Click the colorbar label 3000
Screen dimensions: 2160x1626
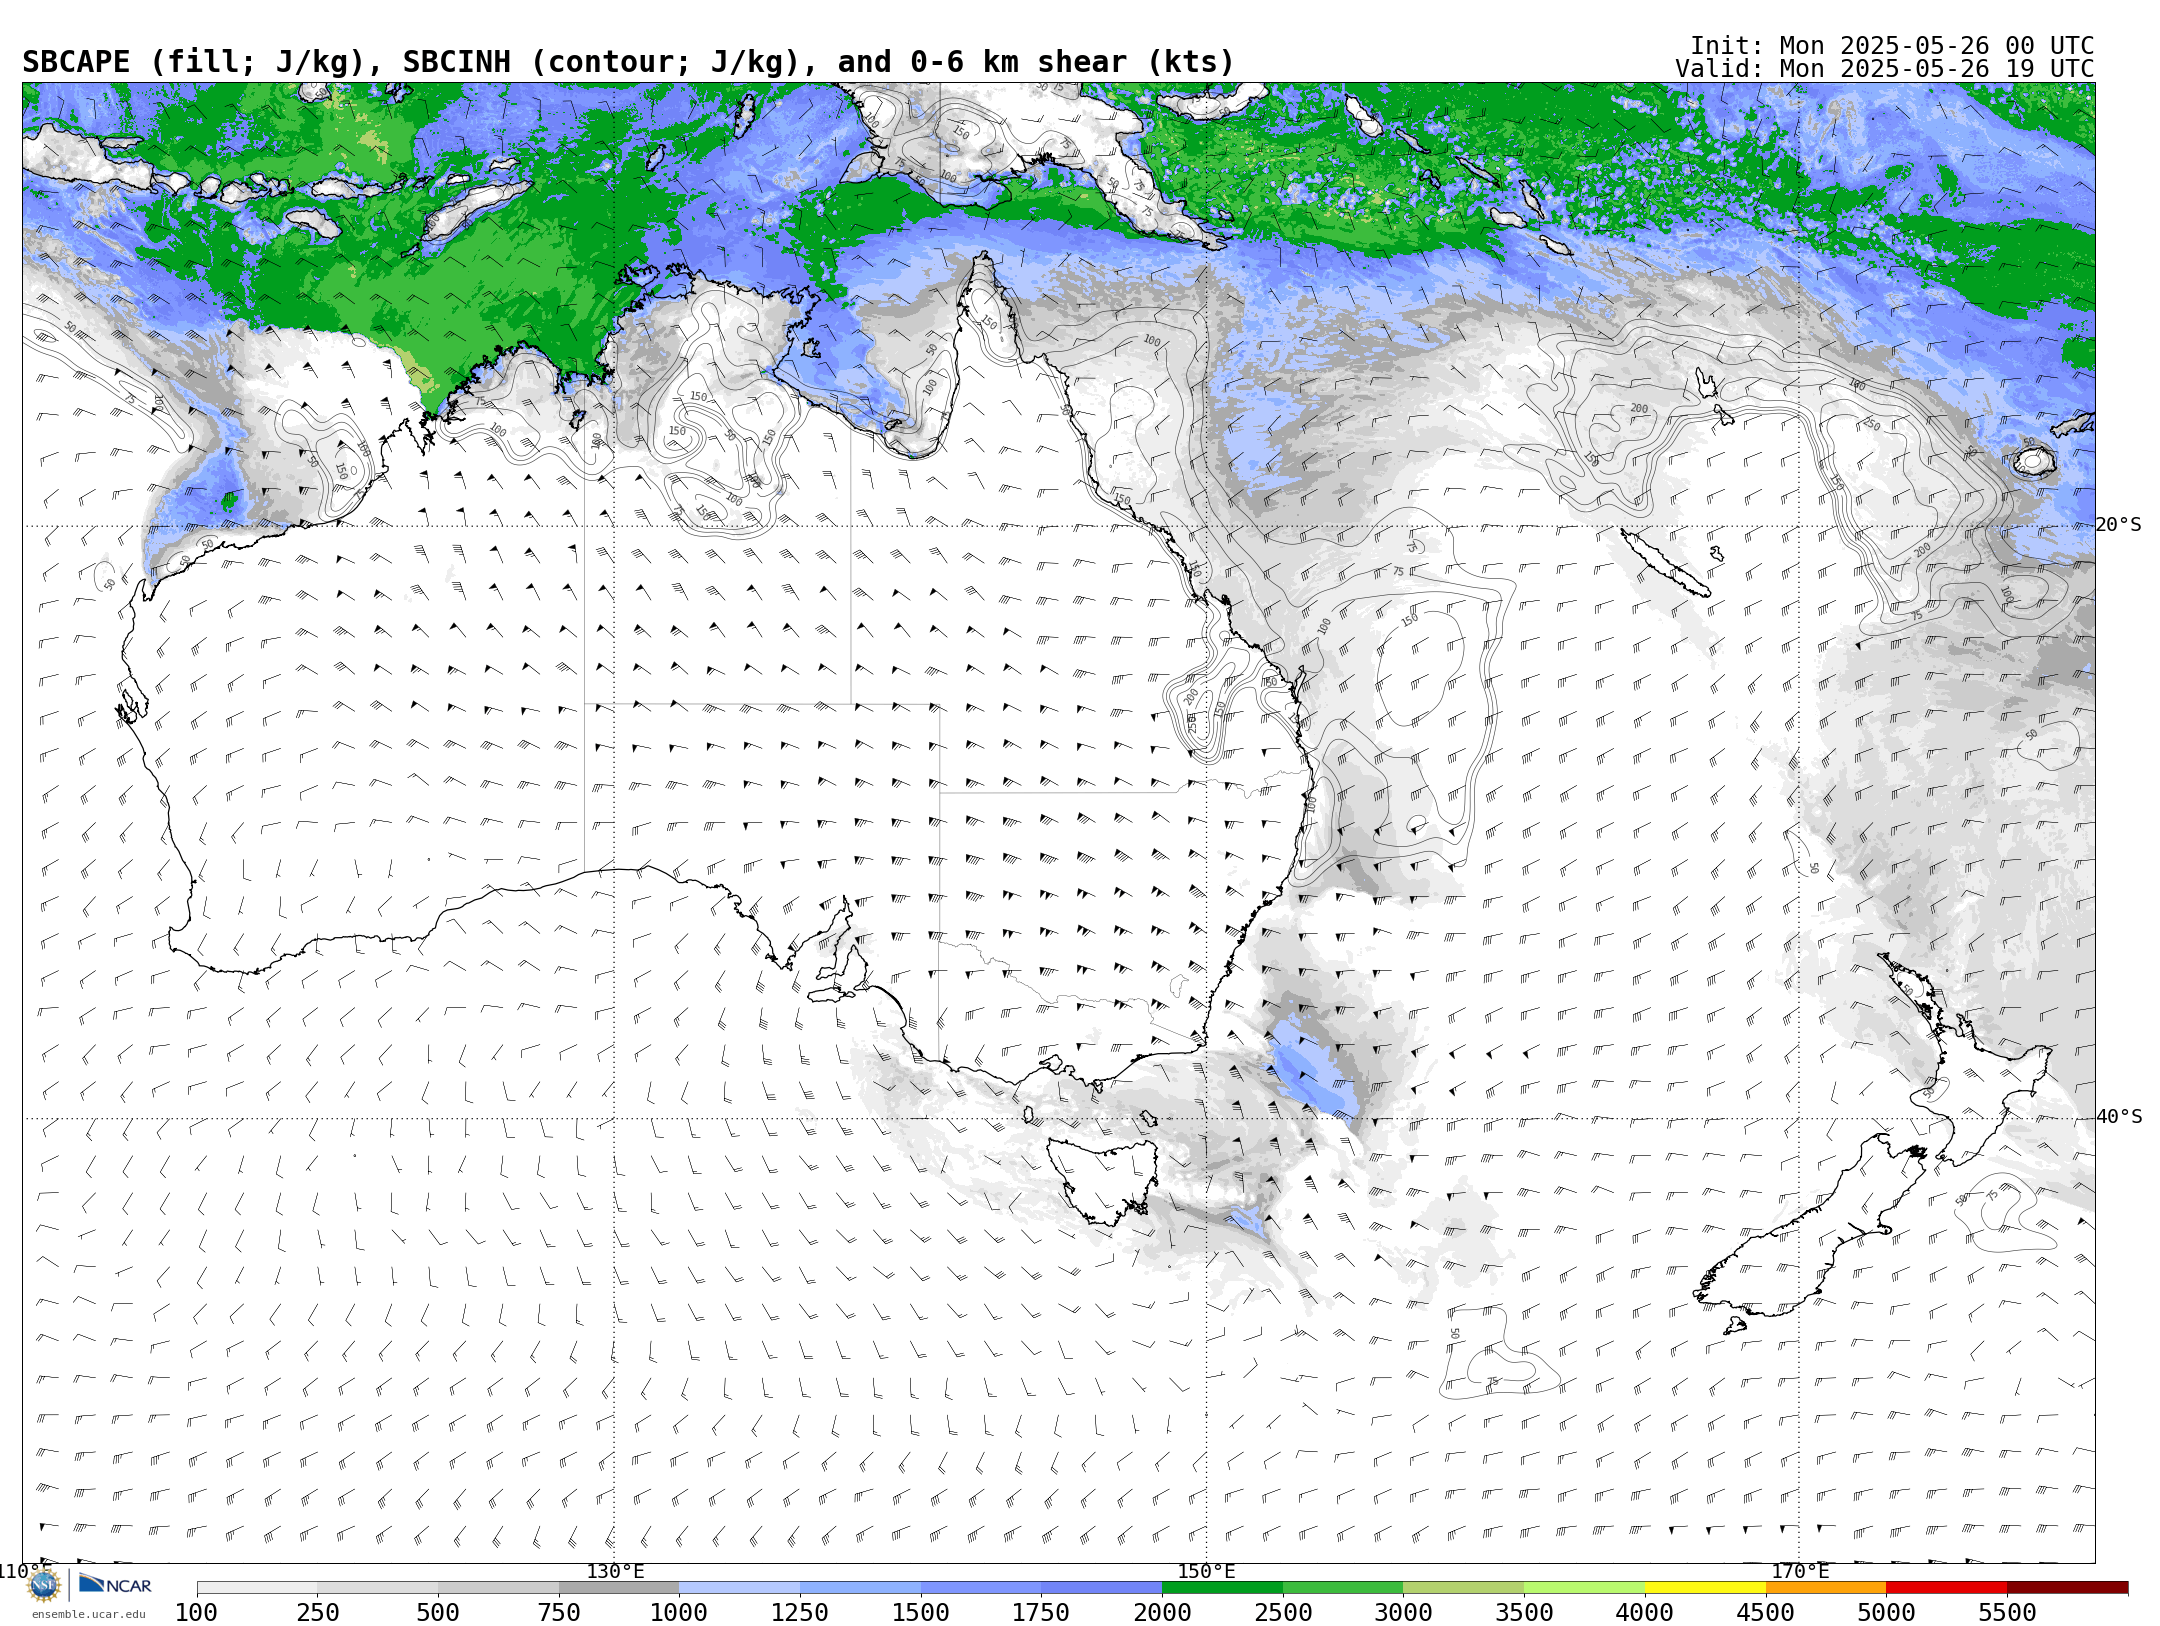(1404, 1613)
